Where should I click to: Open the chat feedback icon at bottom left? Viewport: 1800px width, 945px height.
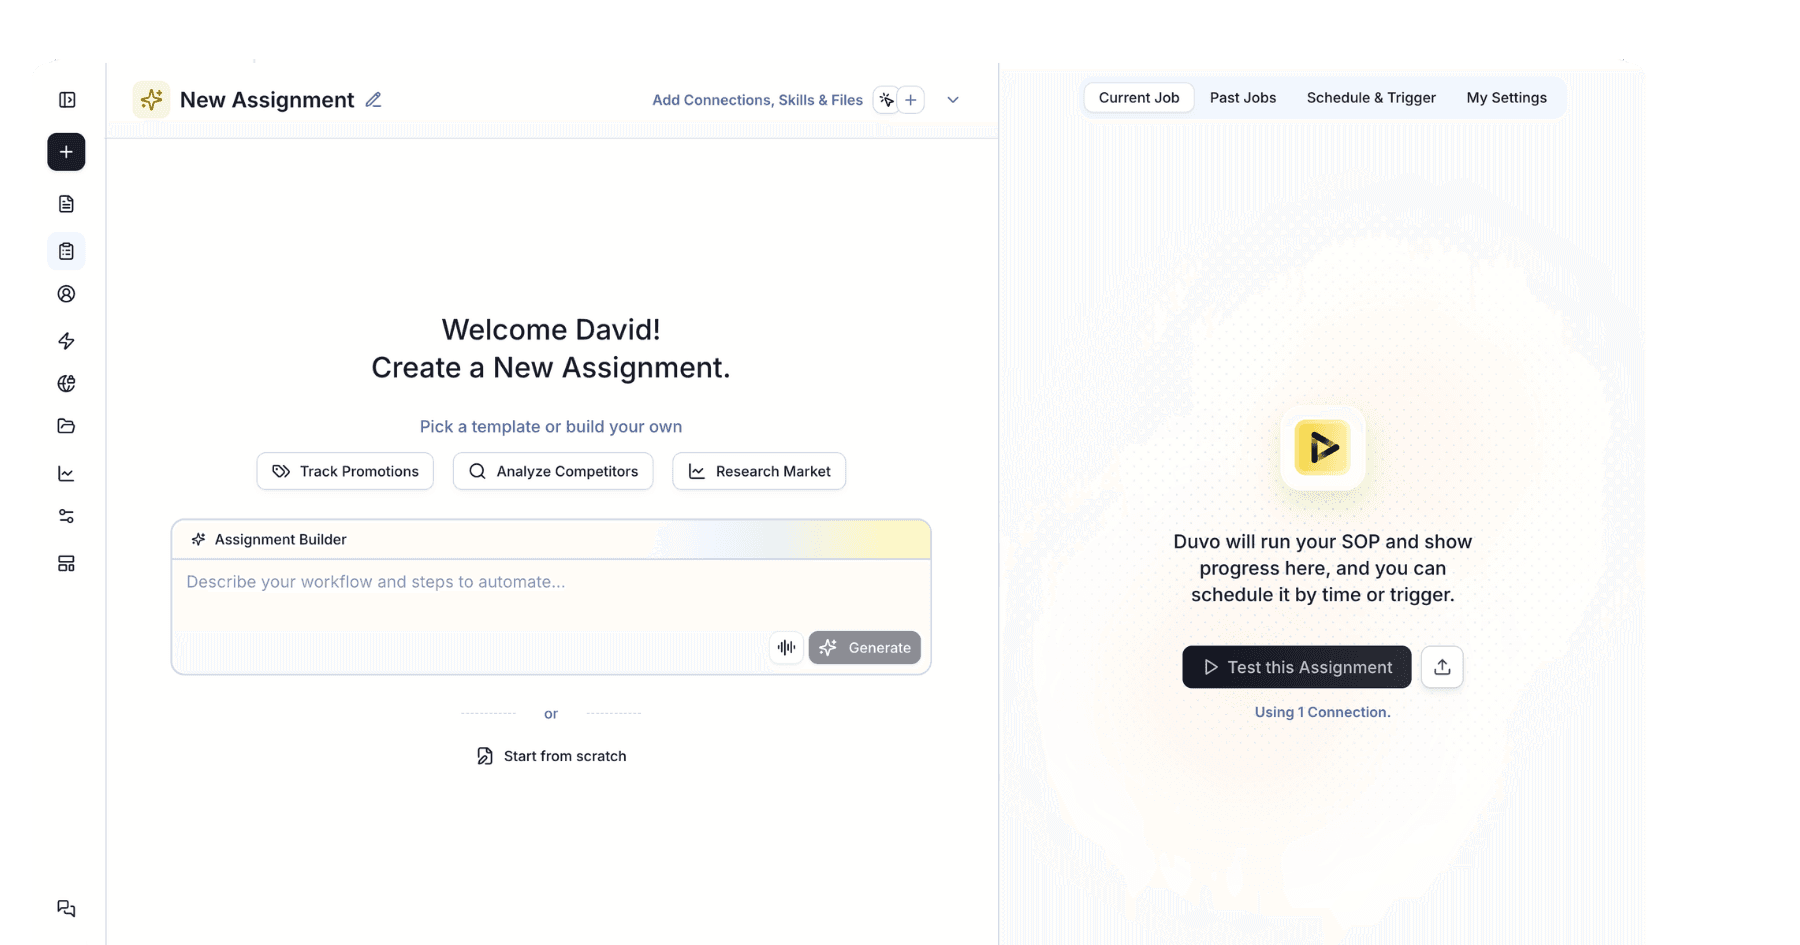pyautogui.click(x=66, y=908)
